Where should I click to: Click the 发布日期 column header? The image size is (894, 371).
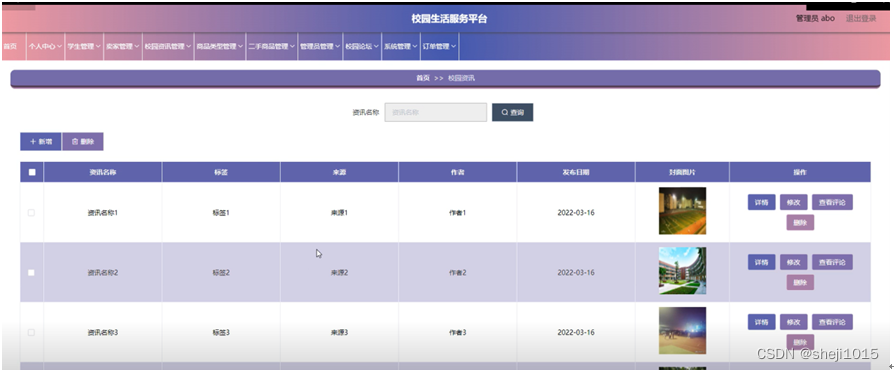tap(576, 172)
